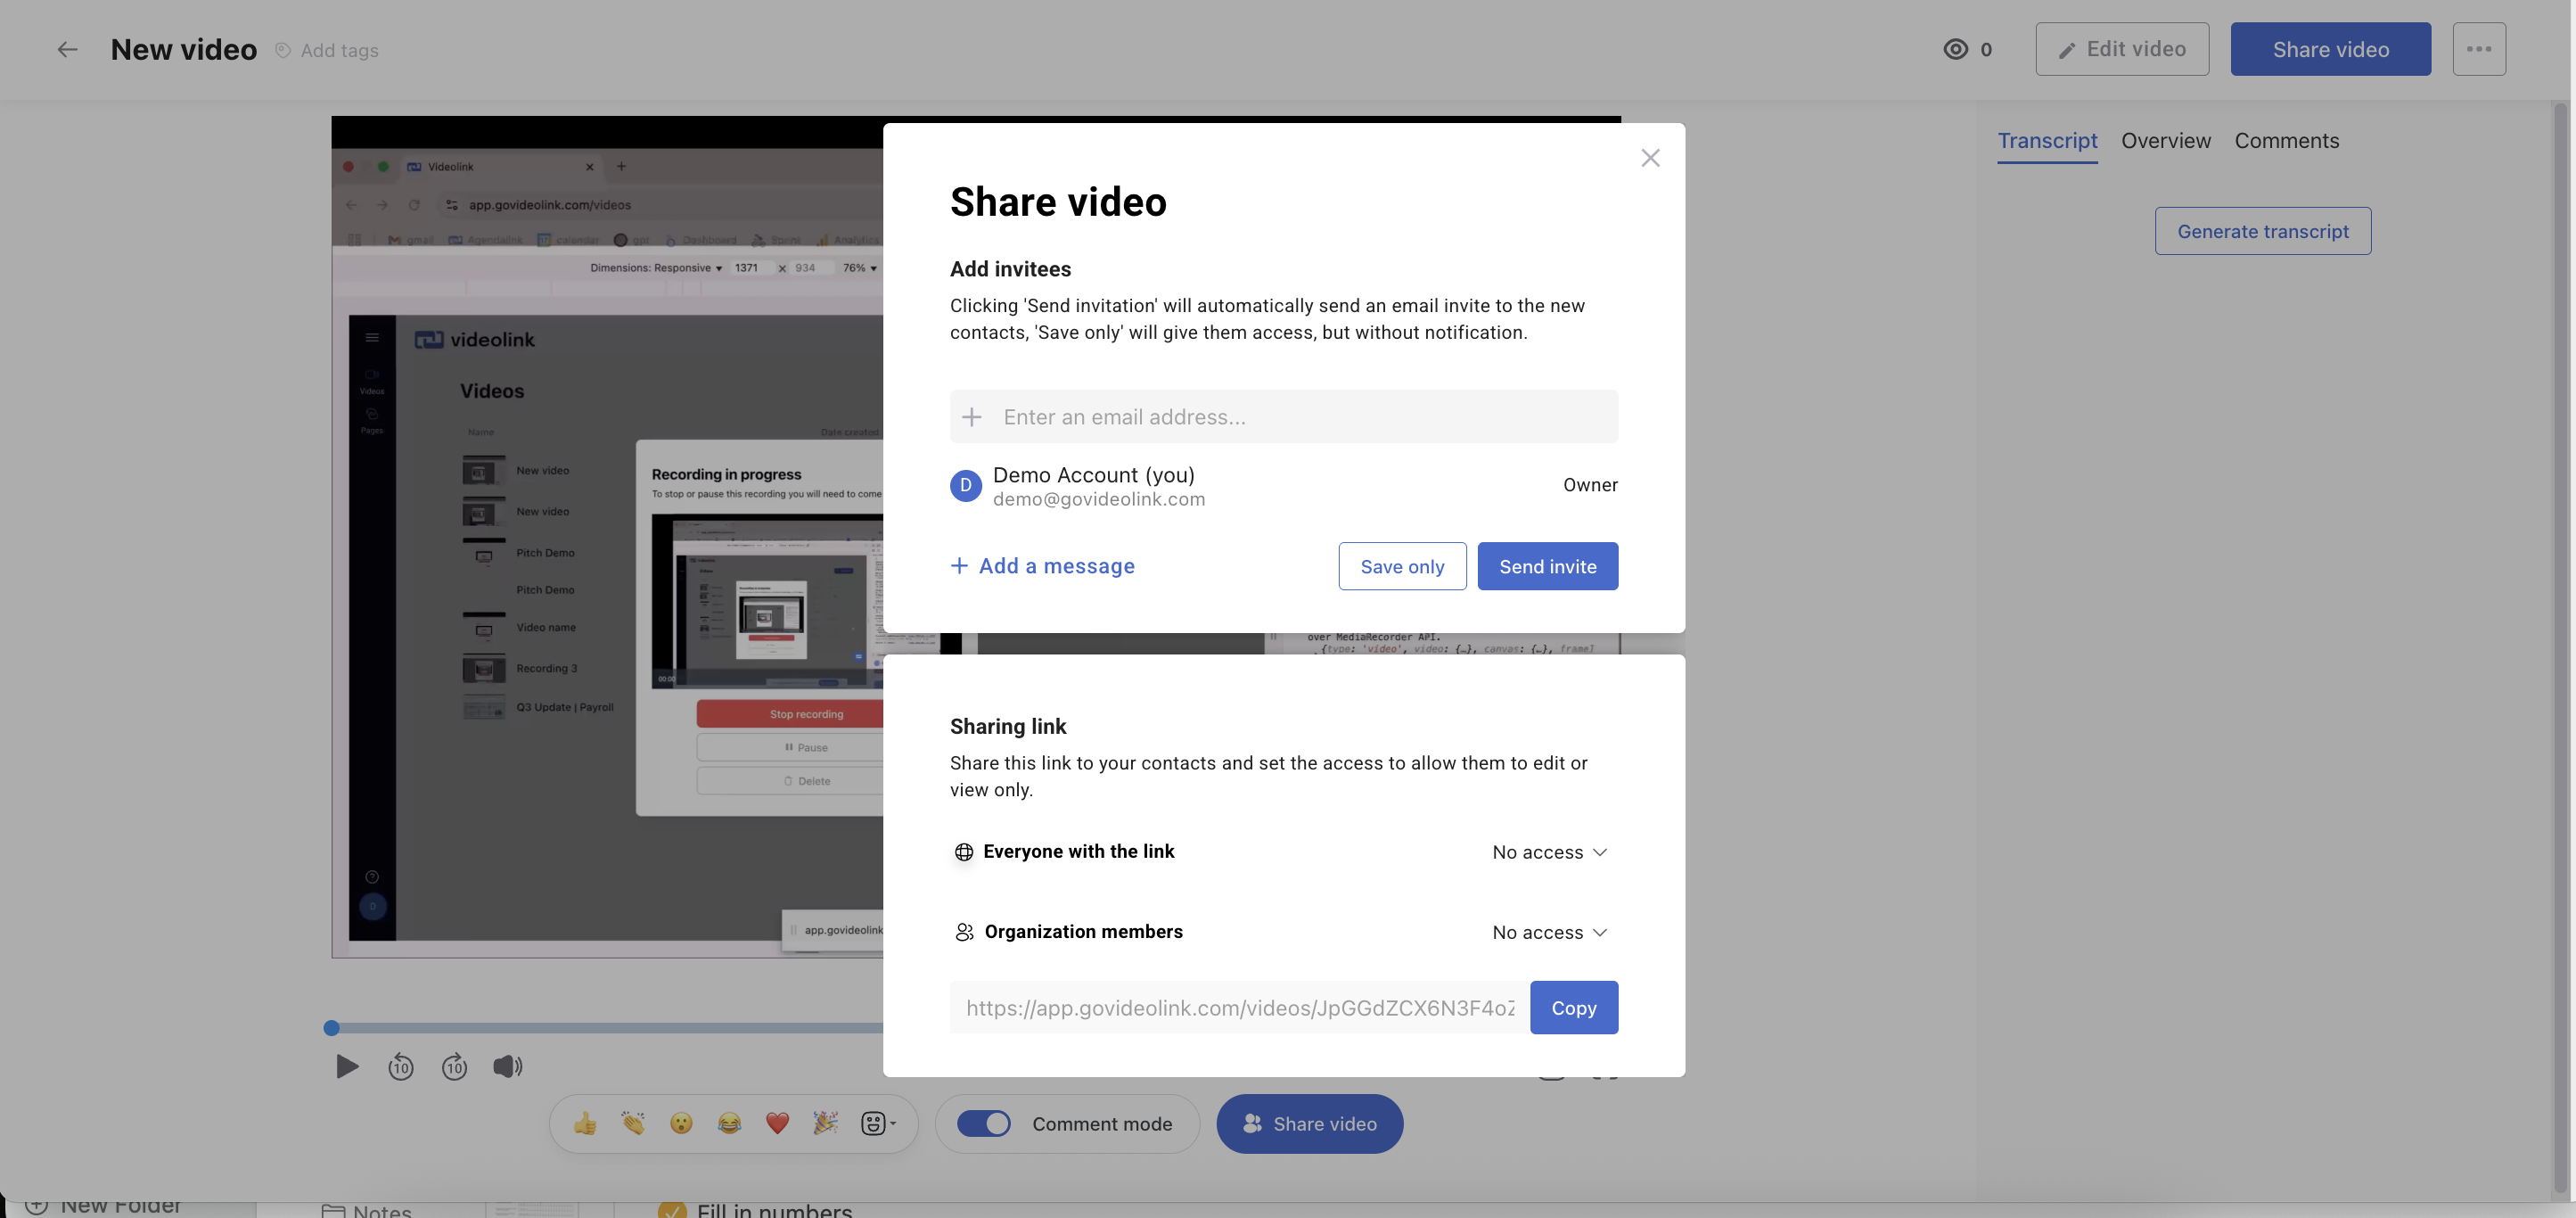Expand Everyone with the link access dropdown

pyautogui.click(x=1549, y=852)
